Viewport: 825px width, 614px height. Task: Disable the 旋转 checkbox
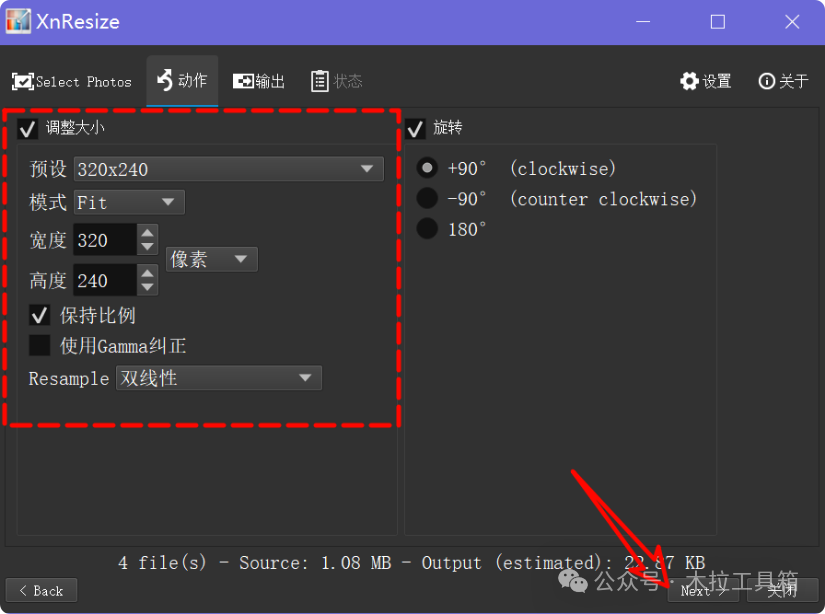(x=415, y=129)
